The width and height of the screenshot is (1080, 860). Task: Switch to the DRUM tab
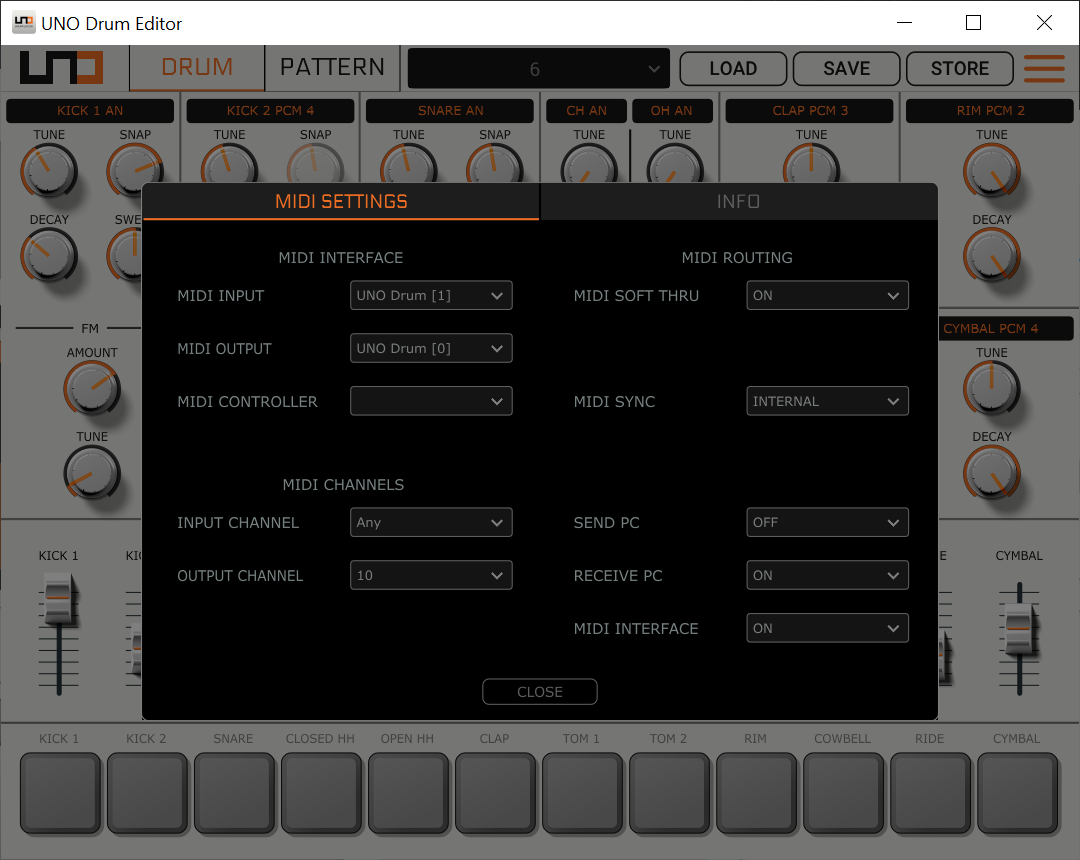[197, 67]
